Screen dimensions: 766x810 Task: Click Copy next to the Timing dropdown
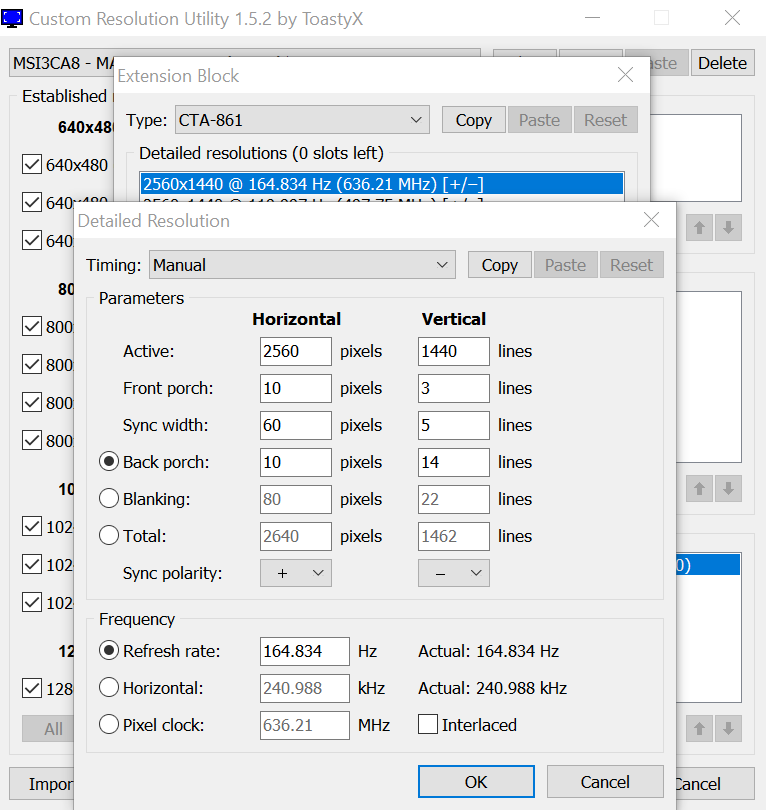tap(499, 265)
